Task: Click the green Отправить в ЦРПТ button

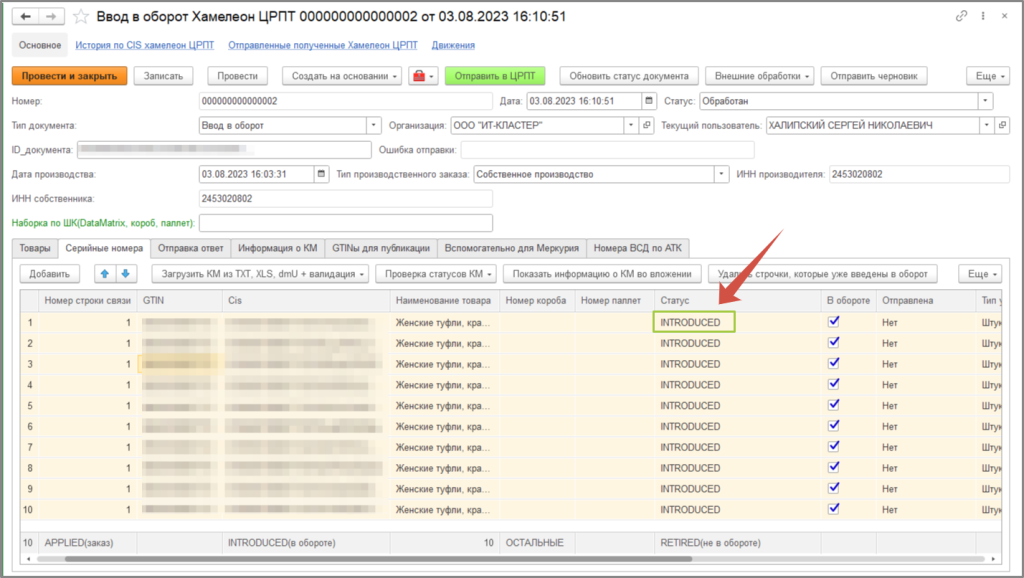Action: [495, 76]
